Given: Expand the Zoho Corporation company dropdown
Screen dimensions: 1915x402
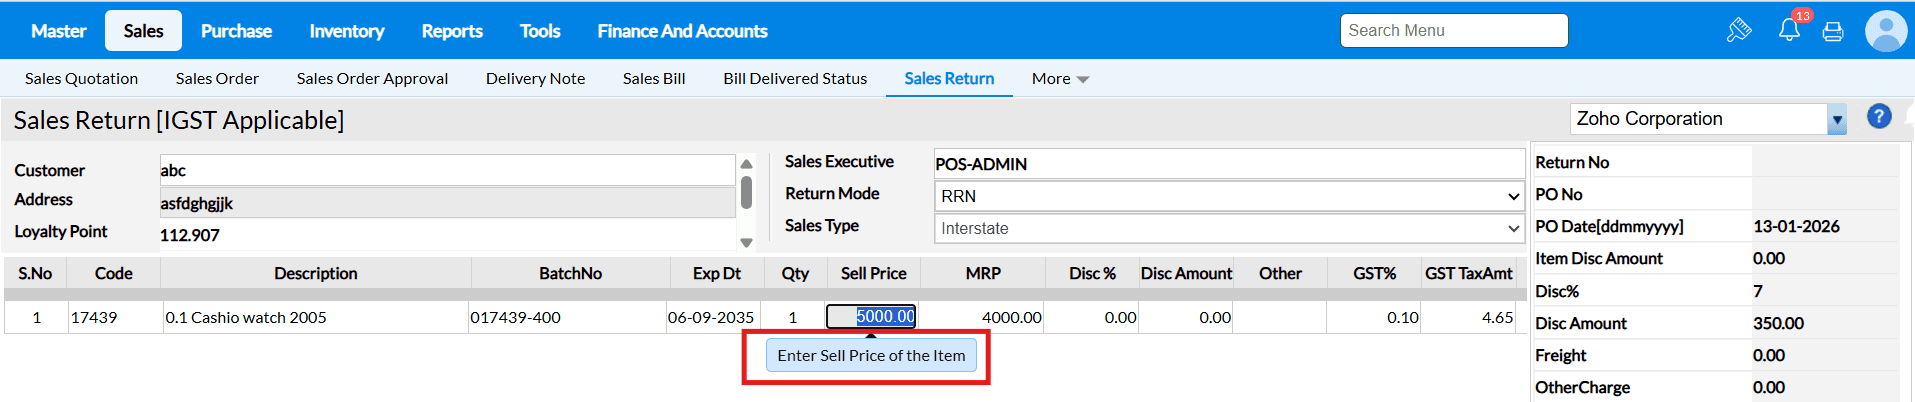Looking at the screenshot, I should pos(1836,119).
